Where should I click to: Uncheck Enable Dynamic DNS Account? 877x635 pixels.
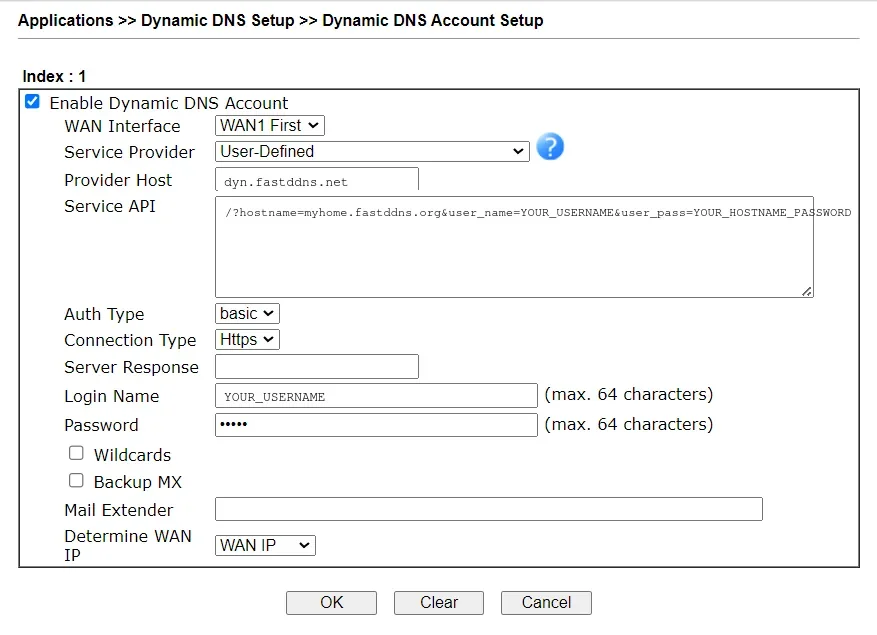[x=32, y=101]
